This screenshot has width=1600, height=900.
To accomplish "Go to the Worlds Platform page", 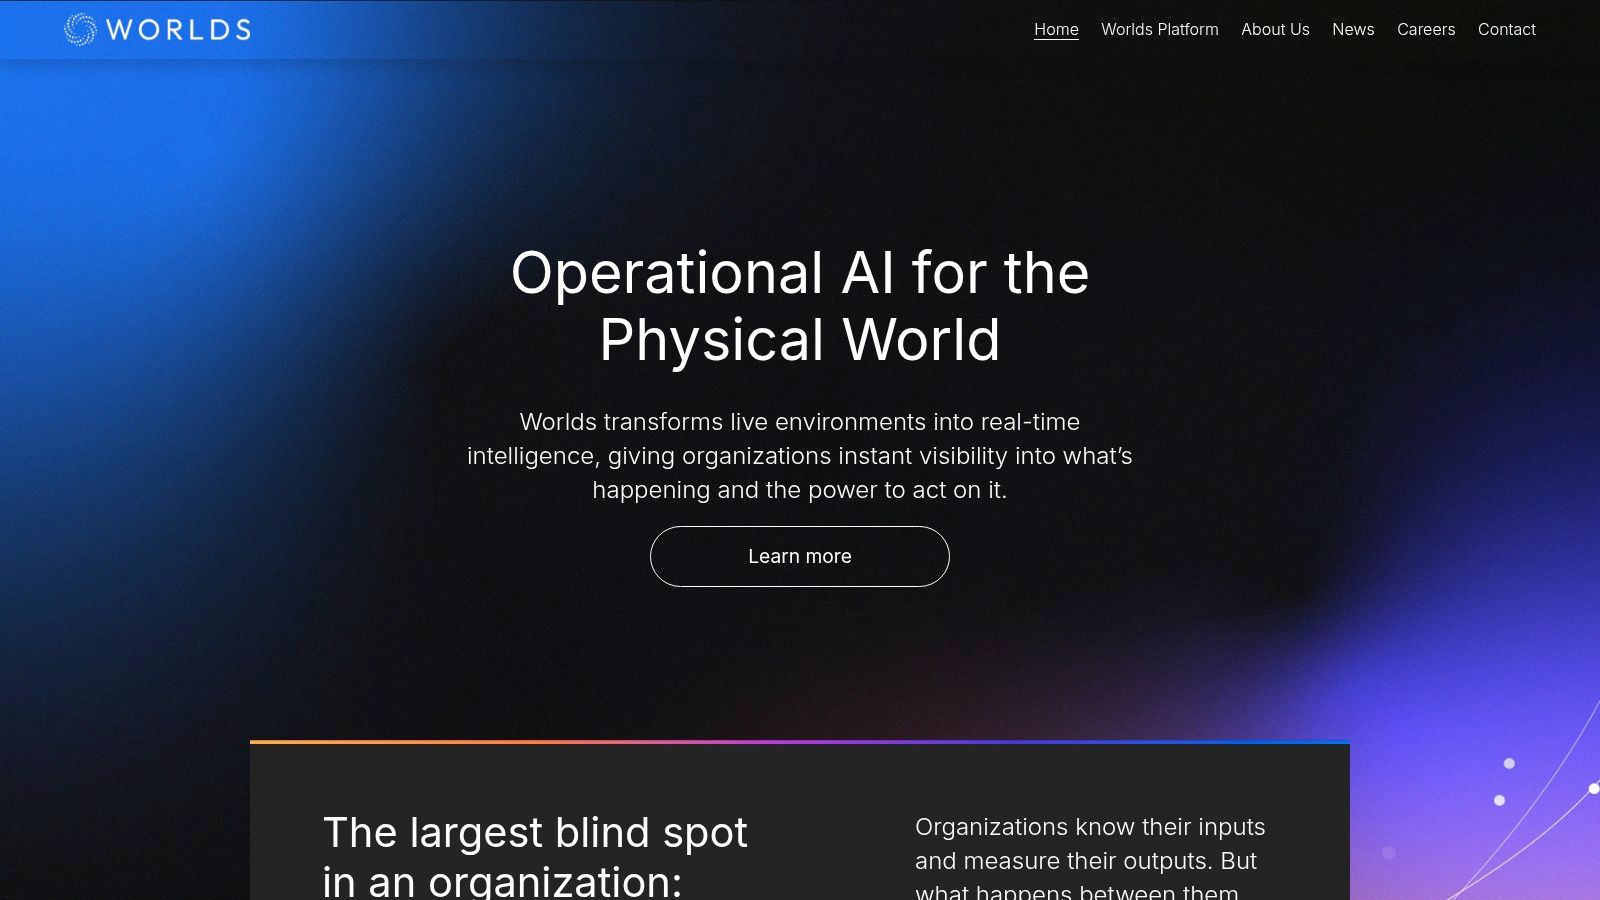I will [x=1160, y=29].
